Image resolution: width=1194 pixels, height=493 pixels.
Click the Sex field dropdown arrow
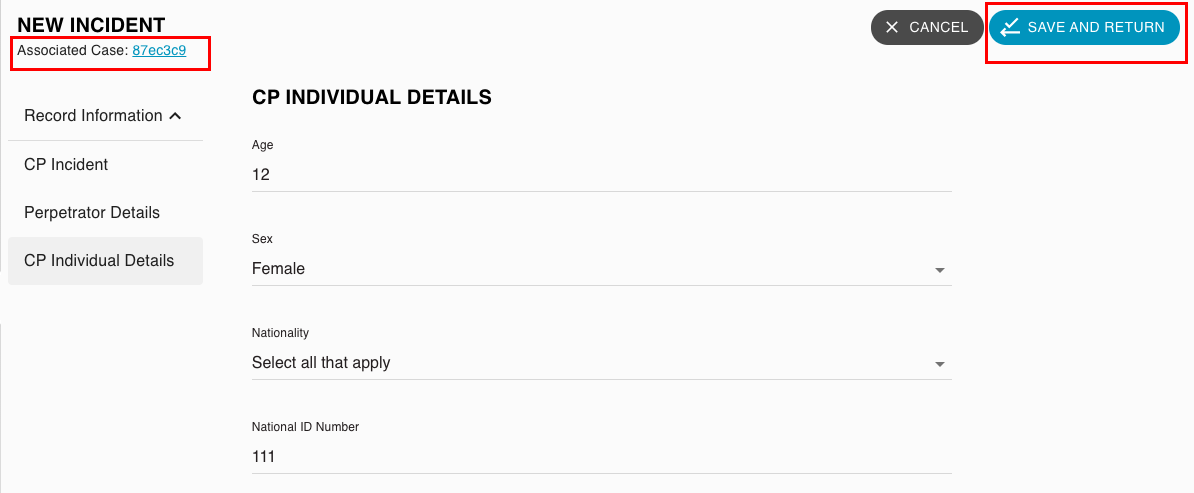(940, 271)
